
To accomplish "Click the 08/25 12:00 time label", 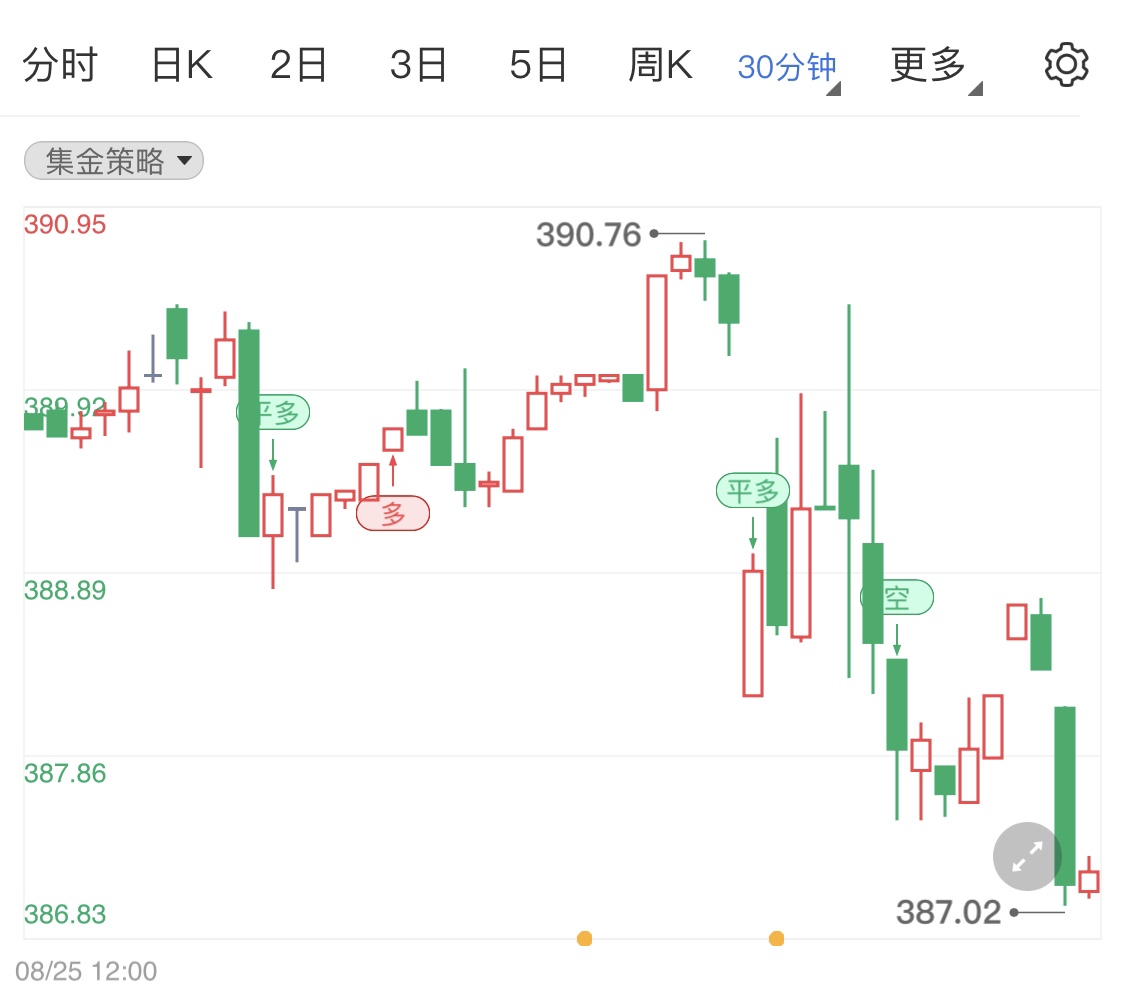I will coord(86,971).
